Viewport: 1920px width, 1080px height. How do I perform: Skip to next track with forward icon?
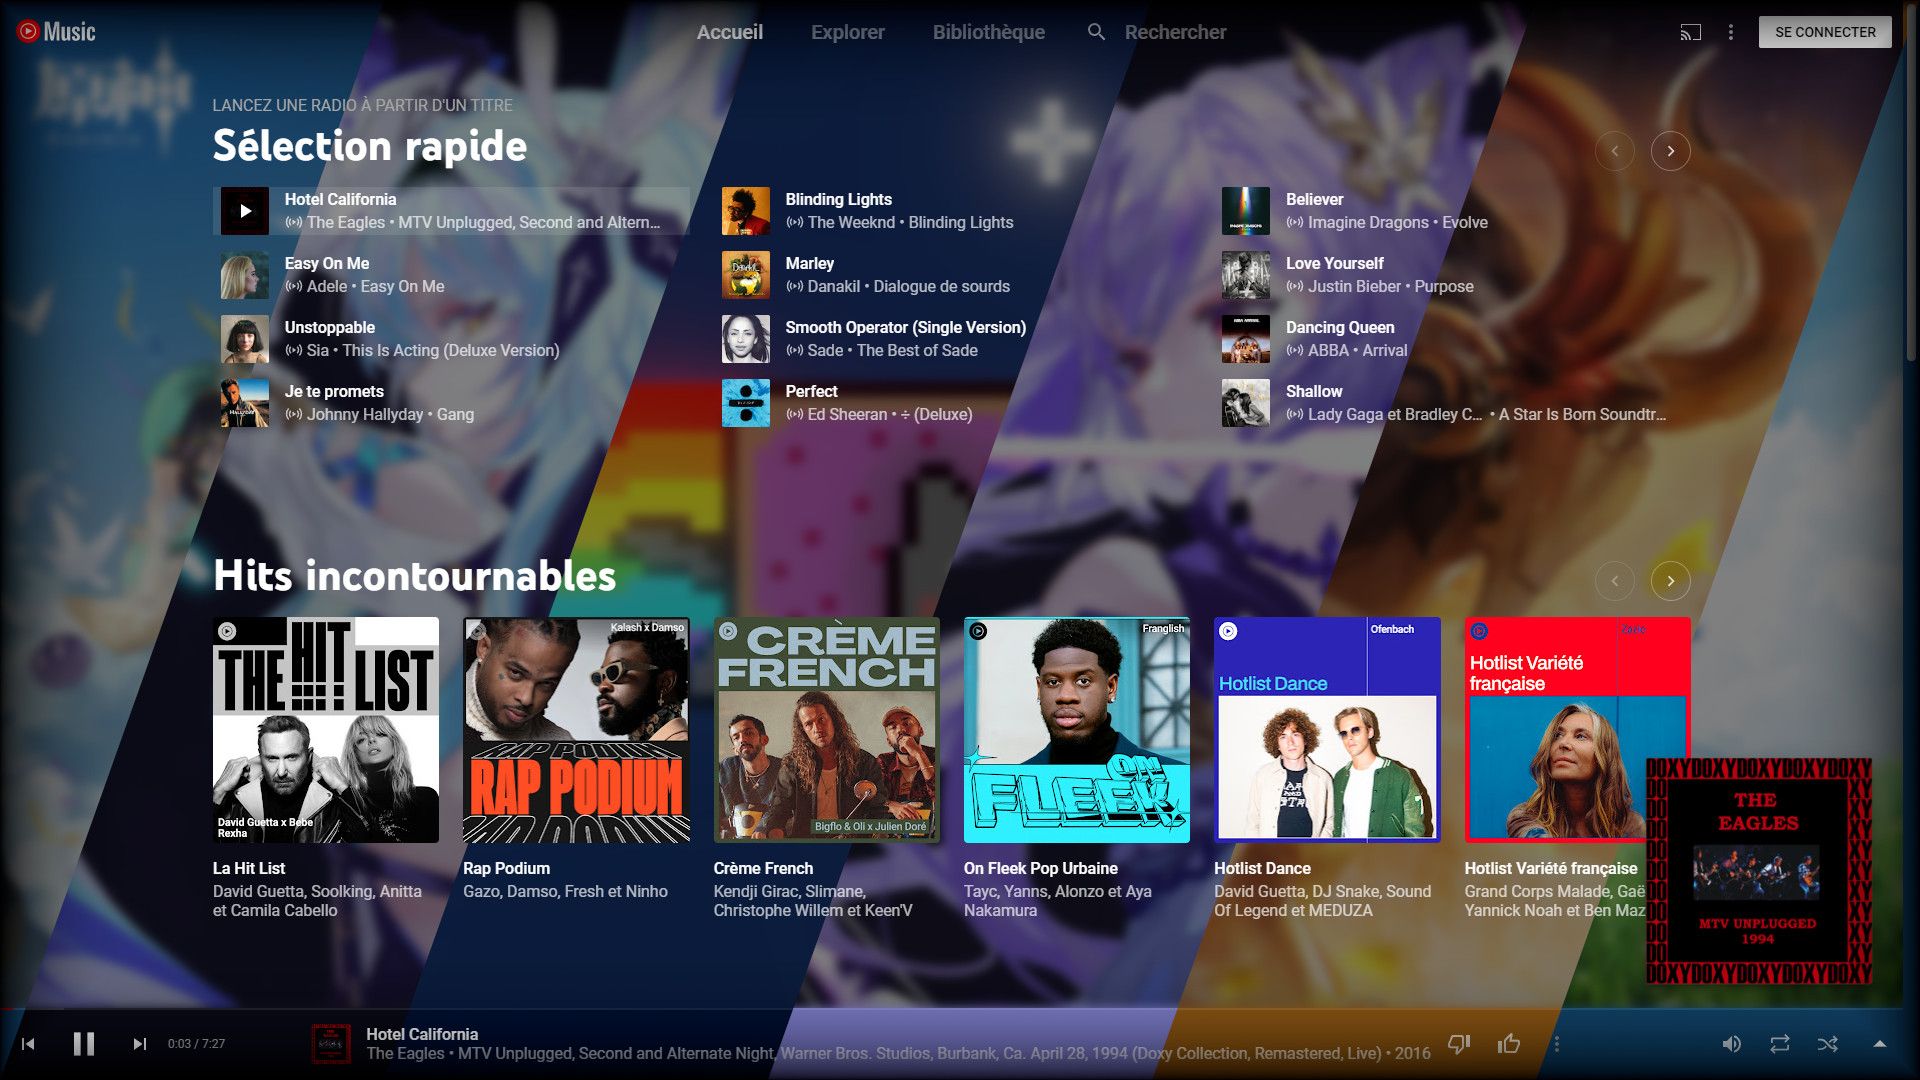click(140, 1043)
